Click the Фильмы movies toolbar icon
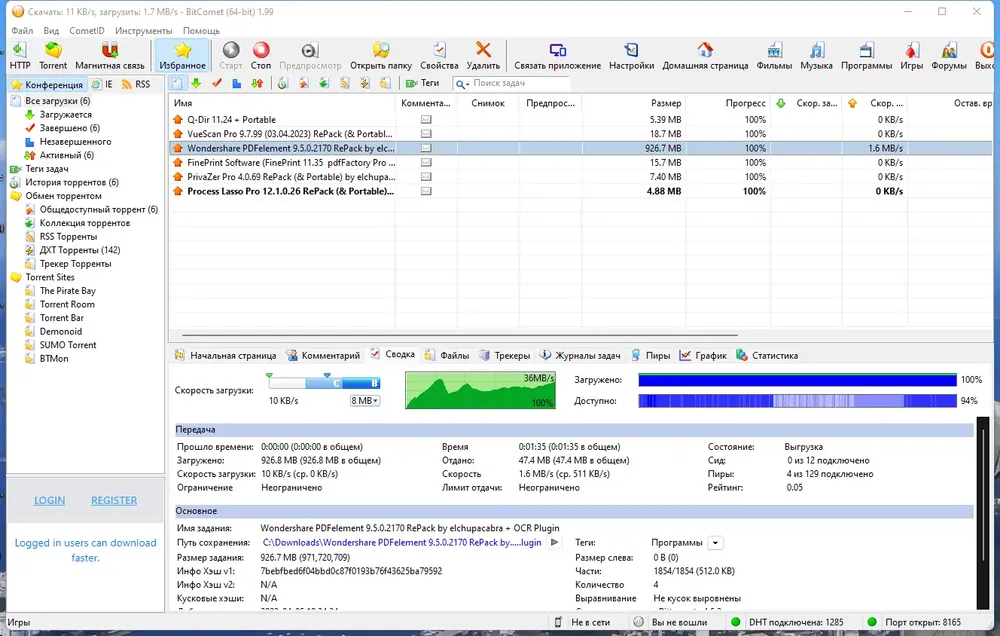This screenshot has width=1000, height=636. (774, 55)
